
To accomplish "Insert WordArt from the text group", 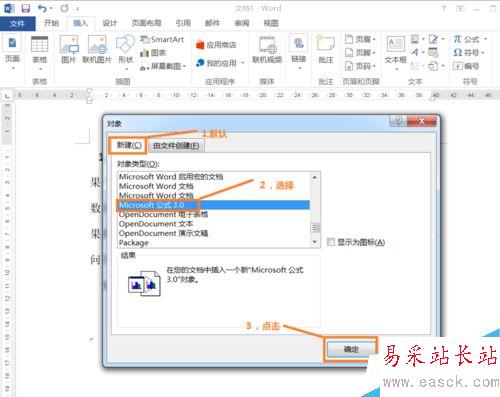I will click(415, 52).
